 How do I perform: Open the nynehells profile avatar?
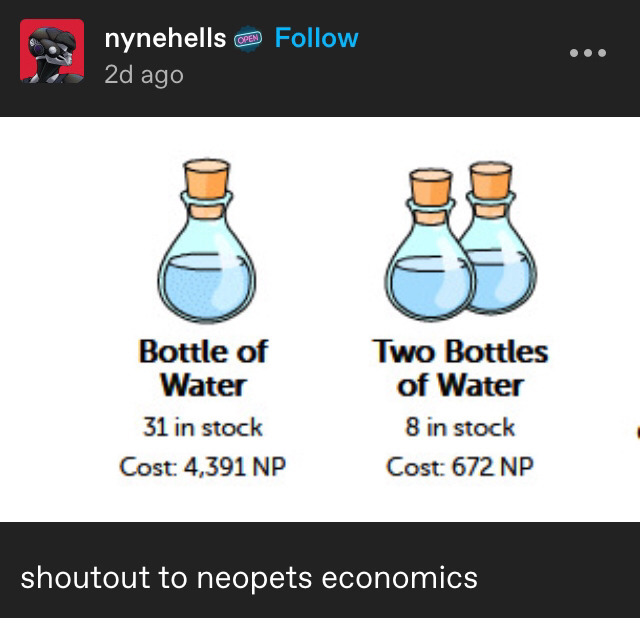click(x=52, y=51)
